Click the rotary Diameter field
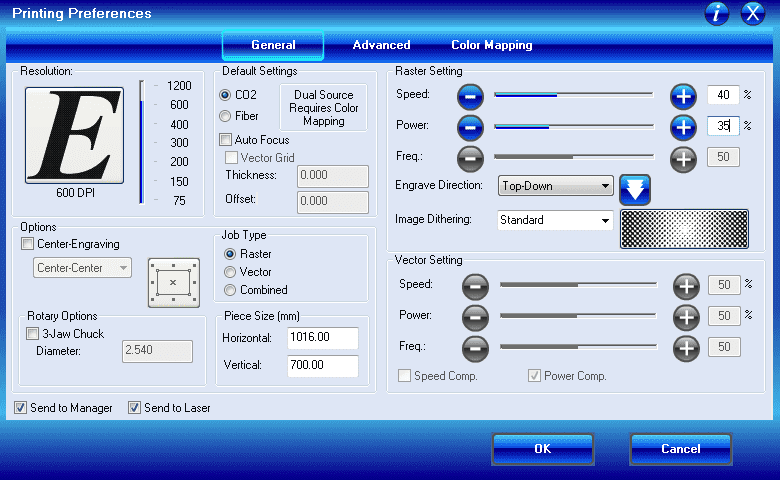780x480 pixels. (157, 351)
